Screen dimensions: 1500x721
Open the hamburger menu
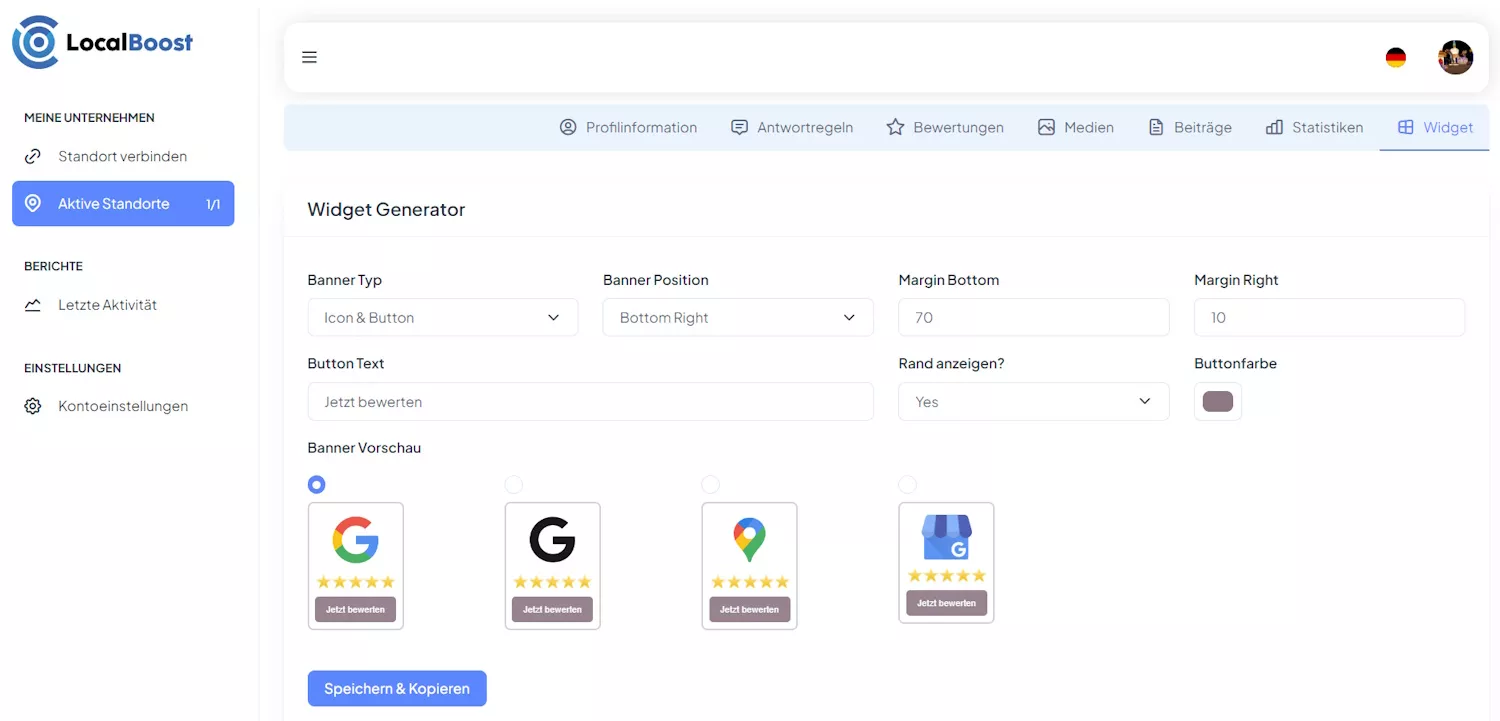310,57
